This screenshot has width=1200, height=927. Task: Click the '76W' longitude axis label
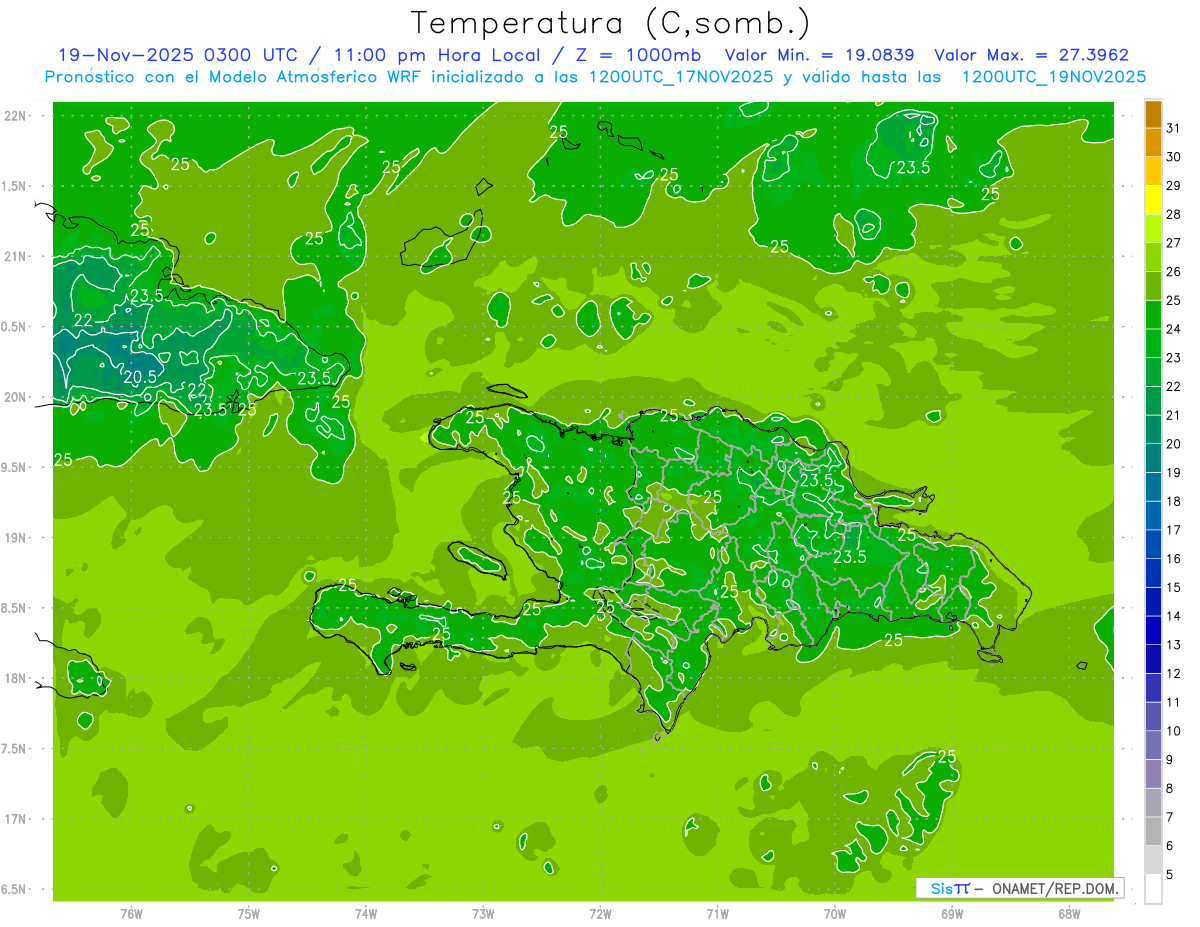coord(131,913)
